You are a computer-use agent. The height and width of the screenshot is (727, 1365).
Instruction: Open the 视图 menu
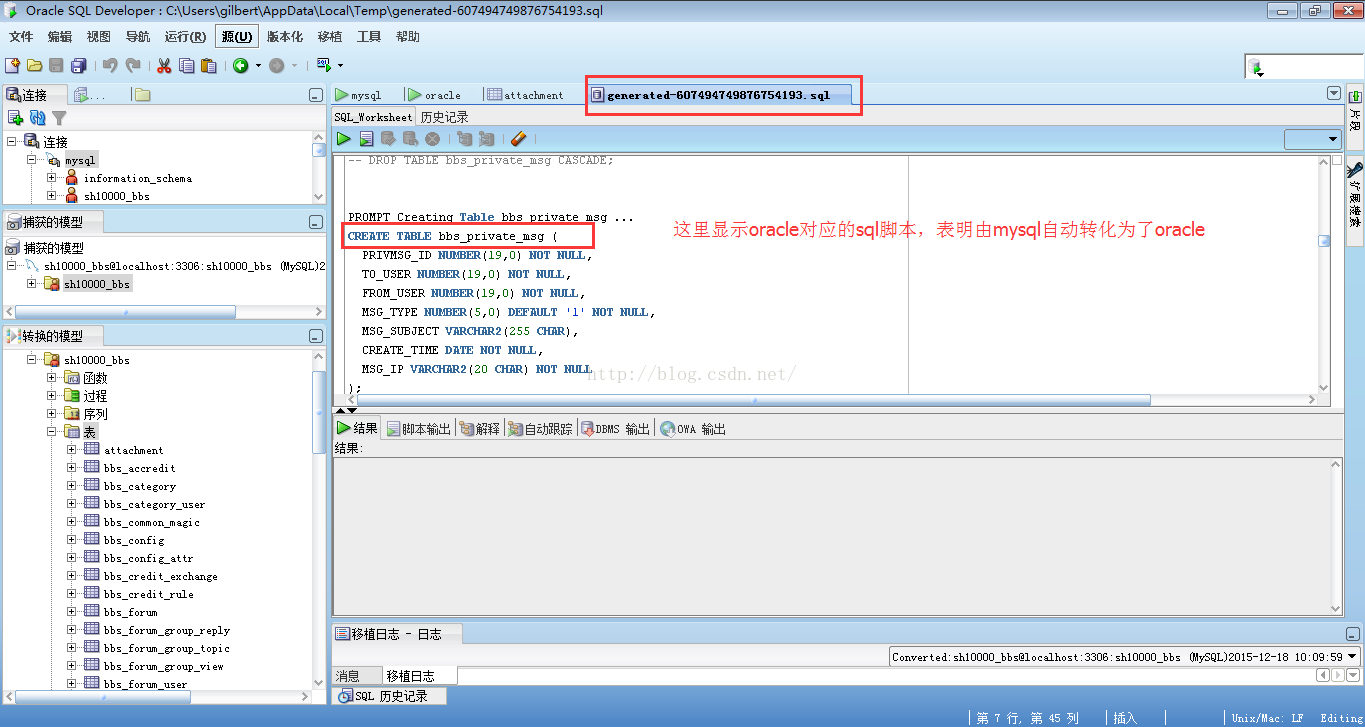[x=99, y=36]
